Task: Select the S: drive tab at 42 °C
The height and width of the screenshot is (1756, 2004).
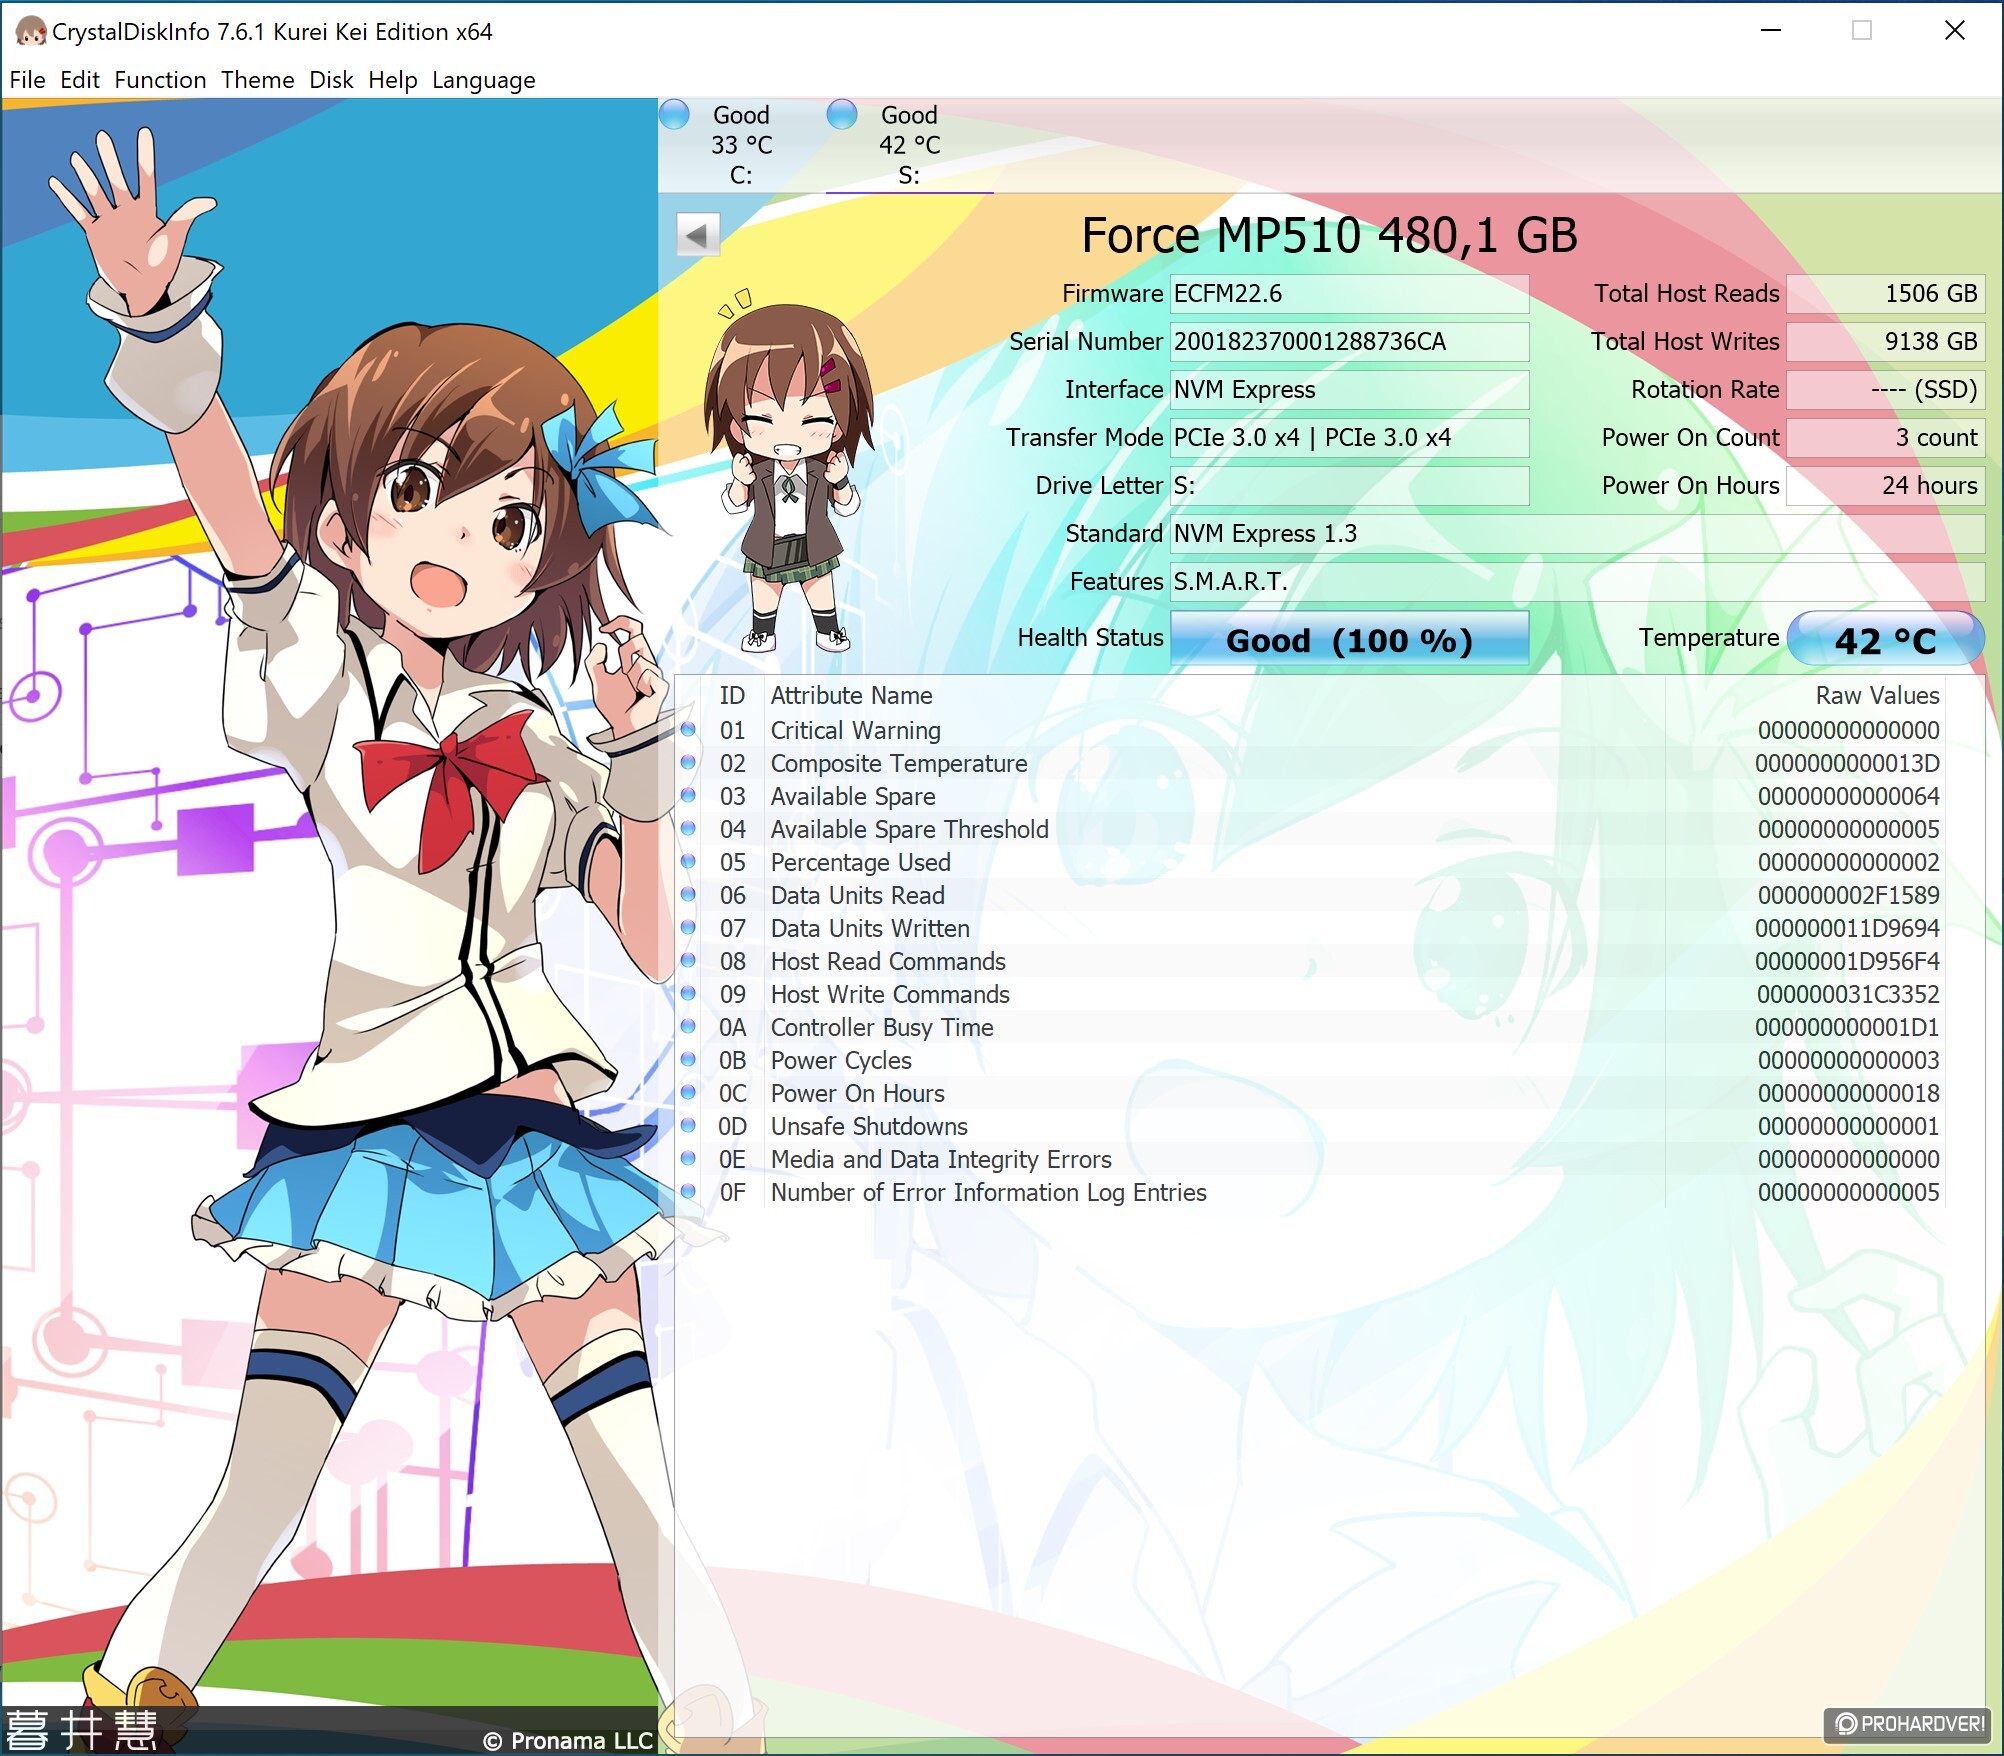Action: click(x=910, y=145)
